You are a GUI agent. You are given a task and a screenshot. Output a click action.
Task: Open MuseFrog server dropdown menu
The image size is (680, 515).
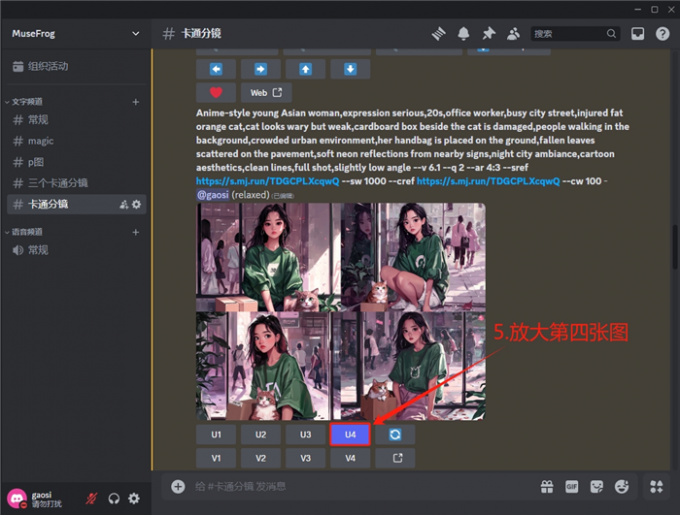coord(136,33)
